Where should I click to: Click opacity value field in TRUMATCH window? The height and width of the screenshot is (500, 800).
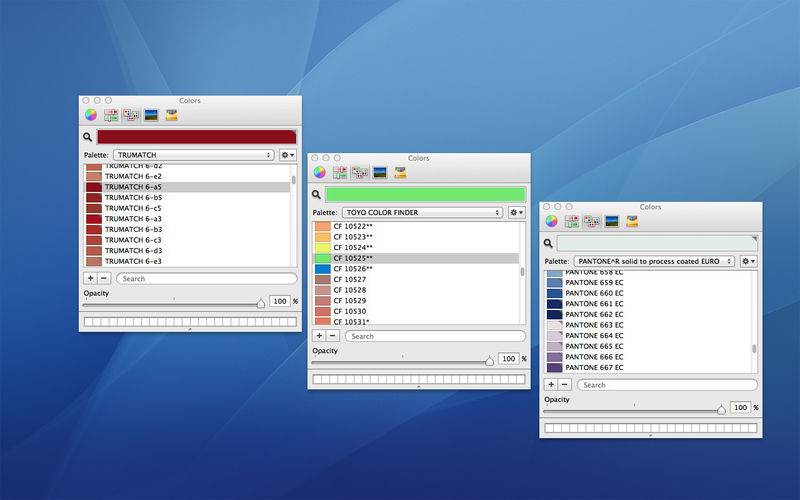280,302
